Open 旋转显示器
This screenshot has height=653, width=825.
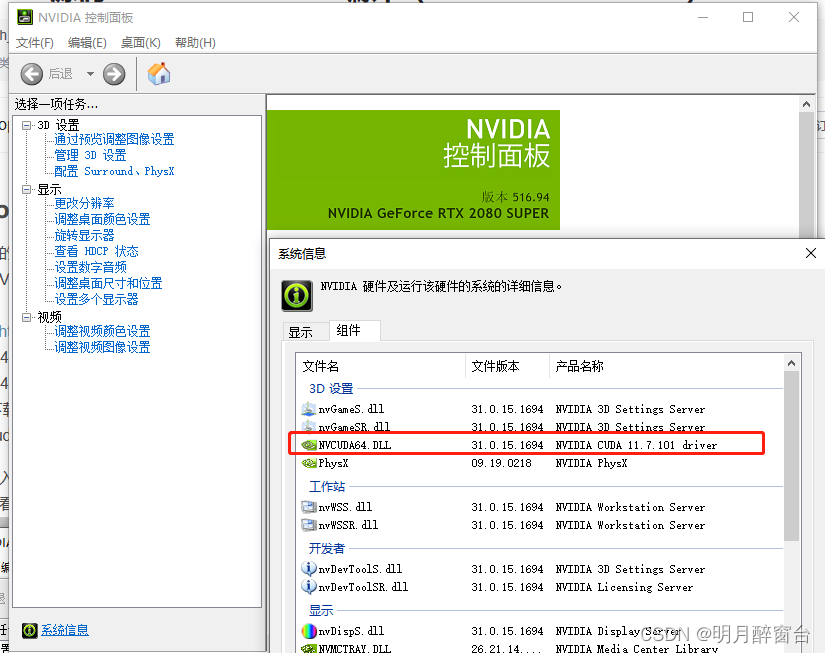(84, 235)
